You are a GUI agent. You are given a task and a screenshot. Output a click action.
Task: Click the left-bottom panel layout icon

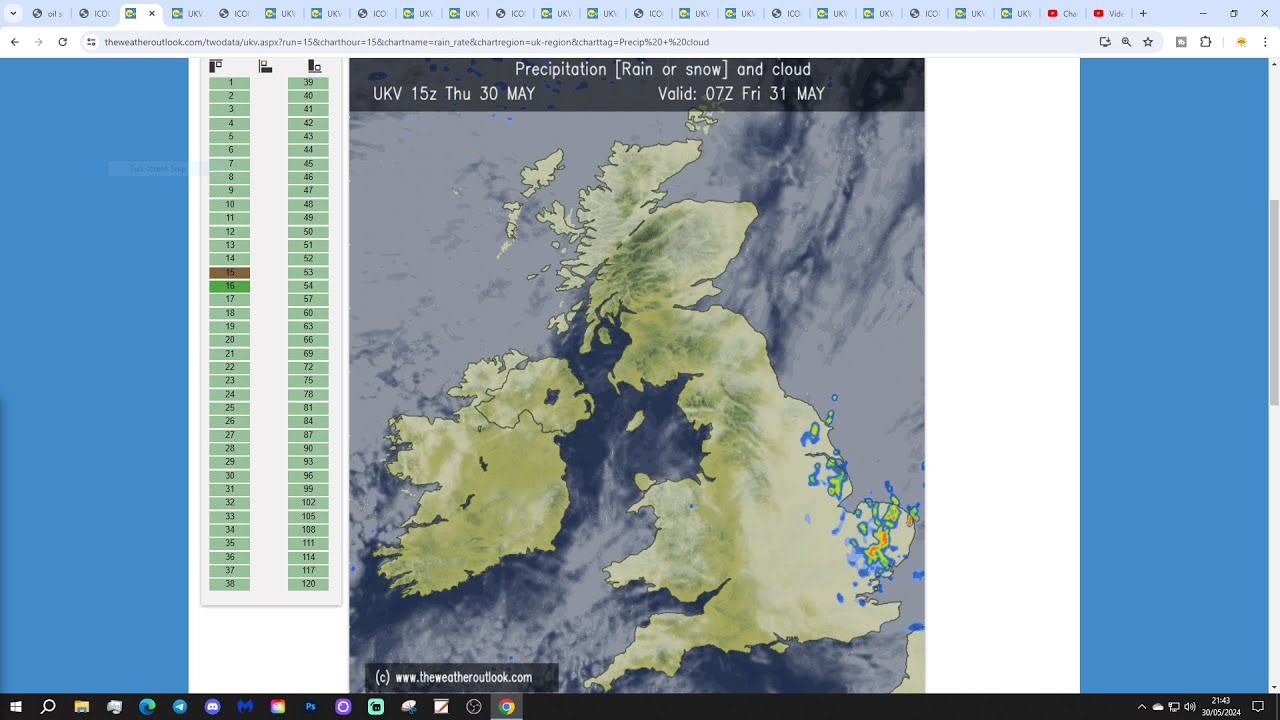(265, 66)
